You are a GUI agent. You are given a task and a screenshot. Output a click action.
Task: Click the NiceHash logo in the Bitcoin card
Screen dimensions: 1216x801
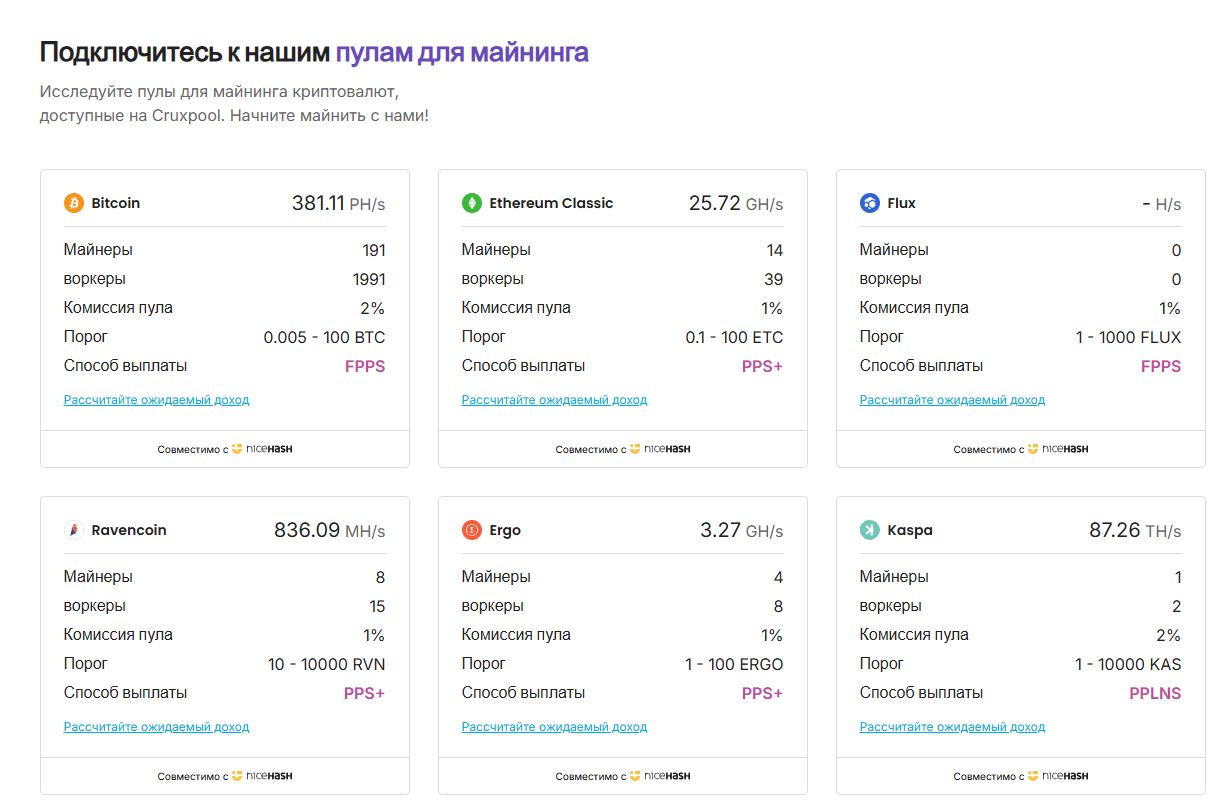click(x=262, y=449)
